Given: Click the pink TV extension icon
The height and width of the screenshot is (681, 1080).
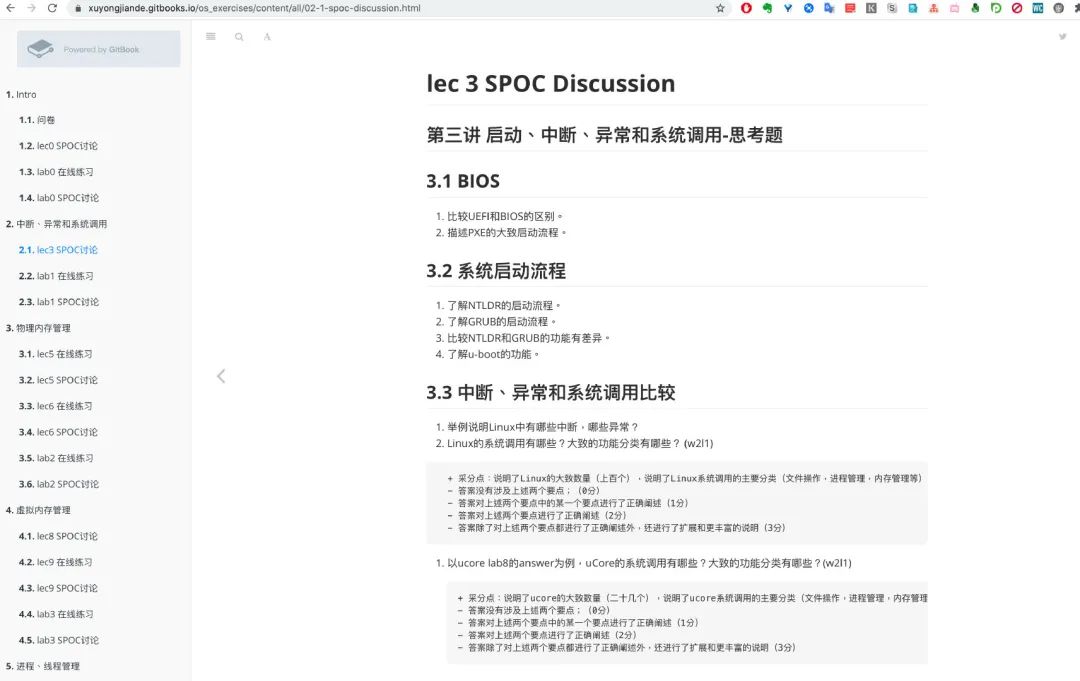Looking at the screenshot, I should (955, 8).
